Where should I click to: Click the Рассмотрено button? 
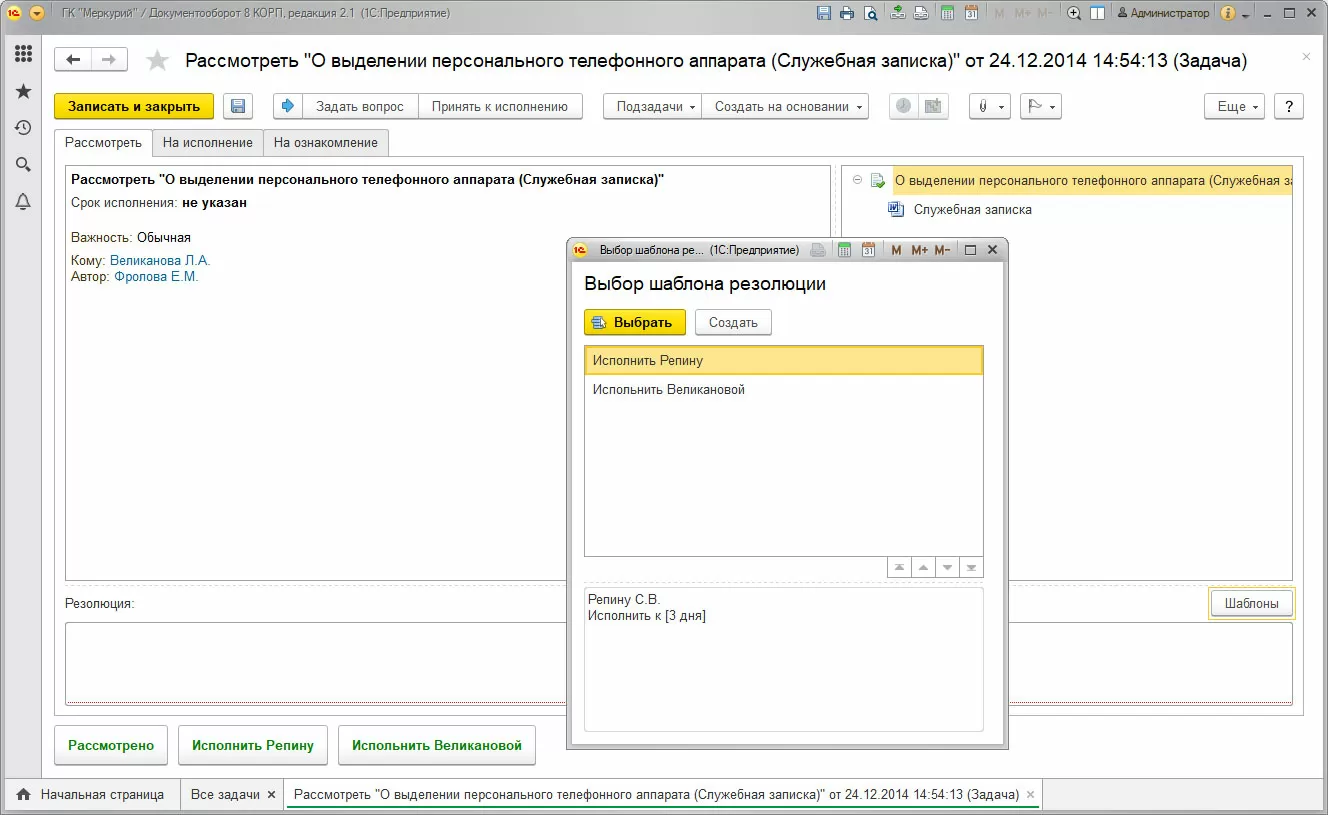pyautogui.click(x=111, y=745)
